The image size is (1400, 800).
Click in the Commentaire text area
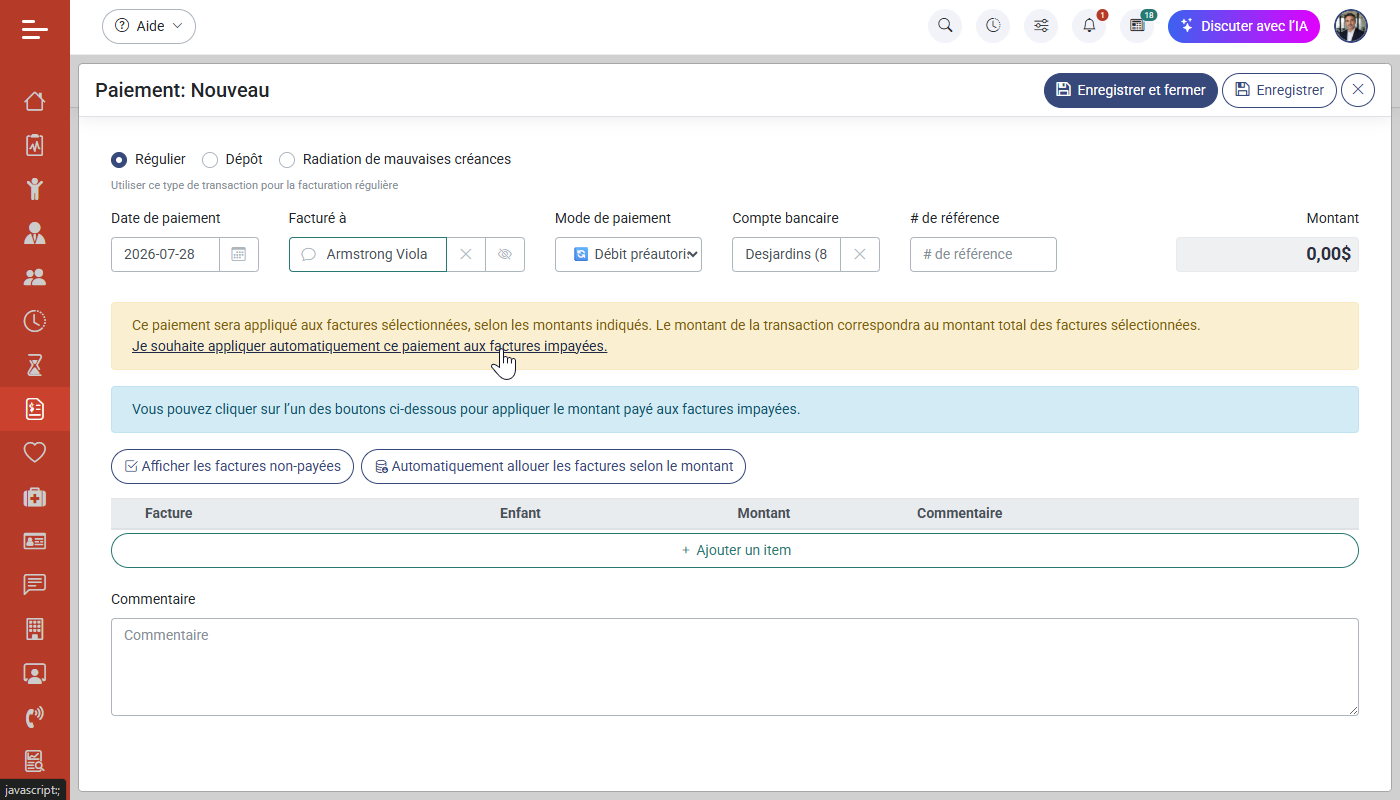(735, 667)
